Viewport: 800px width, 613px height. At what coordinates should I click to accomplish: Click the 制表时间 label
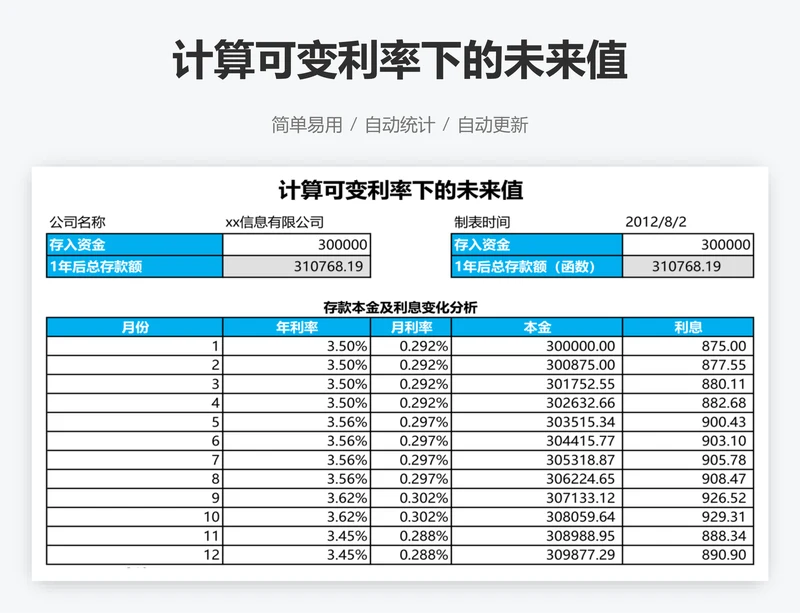(482, 222)
